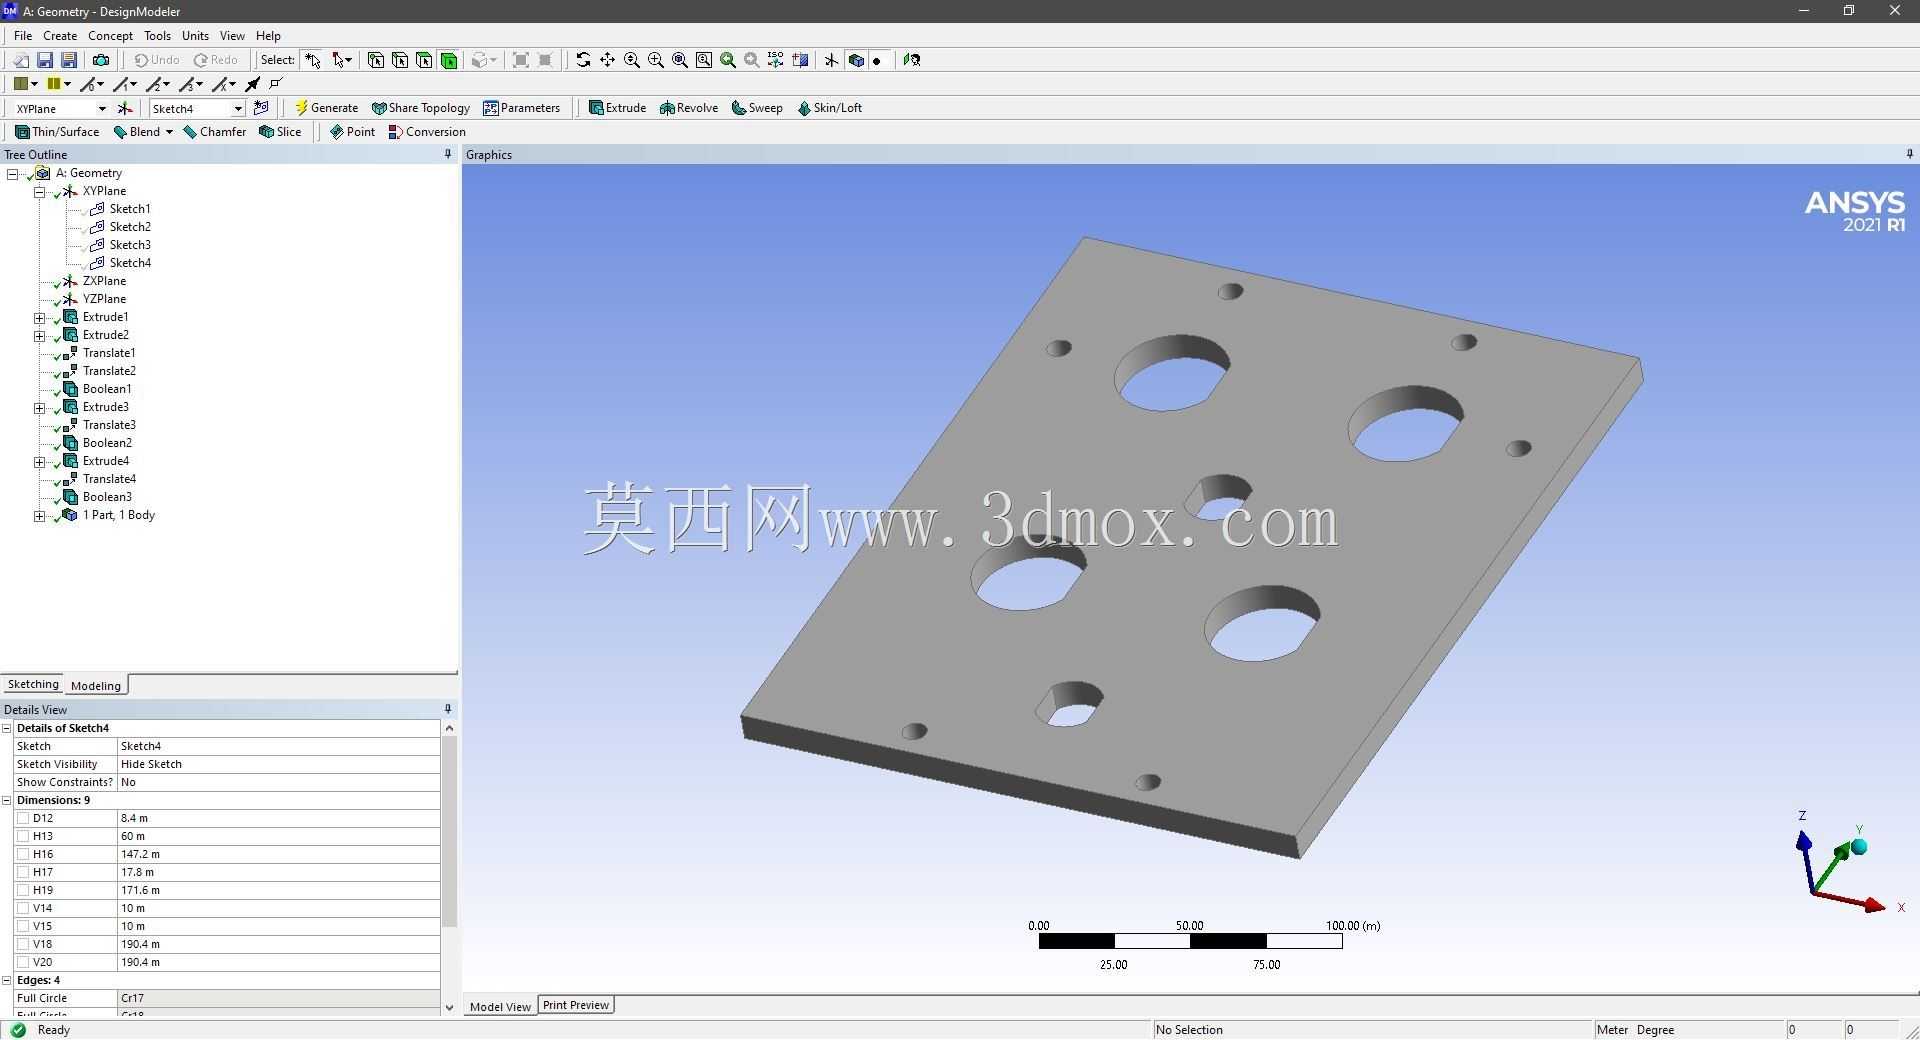The width and height of the screenshot is (1920, 1040).
Task: Tick the V20 dimension checkbox
Action: (23, 962)
